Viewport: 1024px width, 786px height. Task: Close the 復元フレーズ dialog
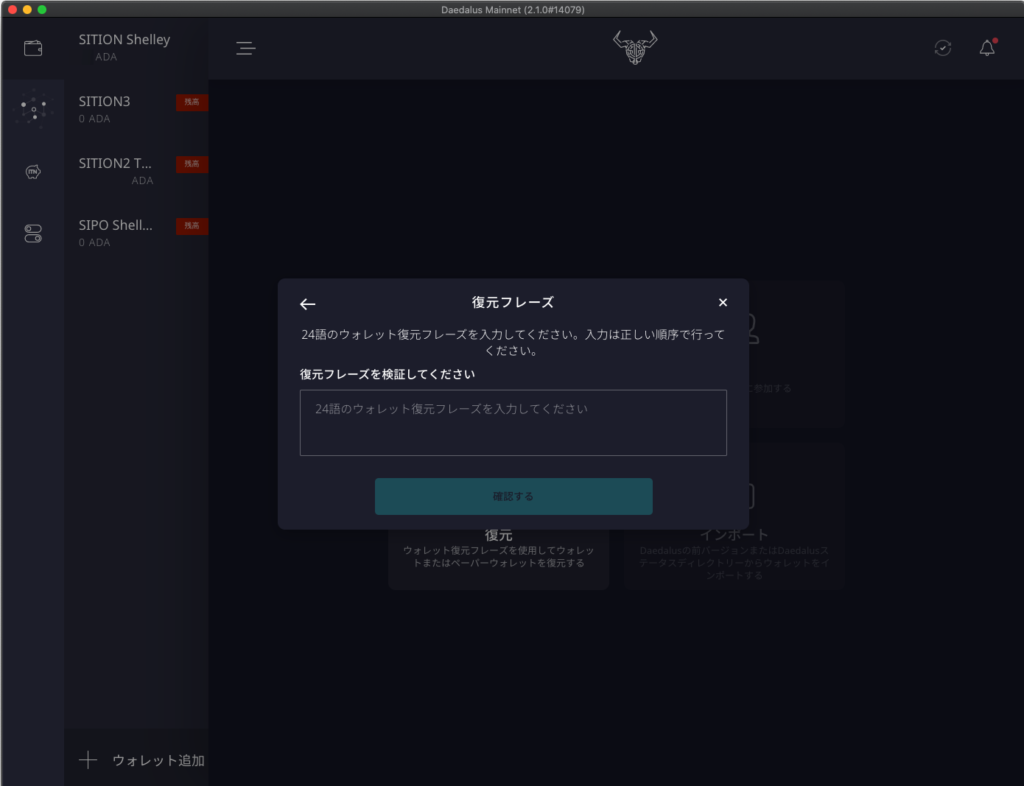[723, 303]
